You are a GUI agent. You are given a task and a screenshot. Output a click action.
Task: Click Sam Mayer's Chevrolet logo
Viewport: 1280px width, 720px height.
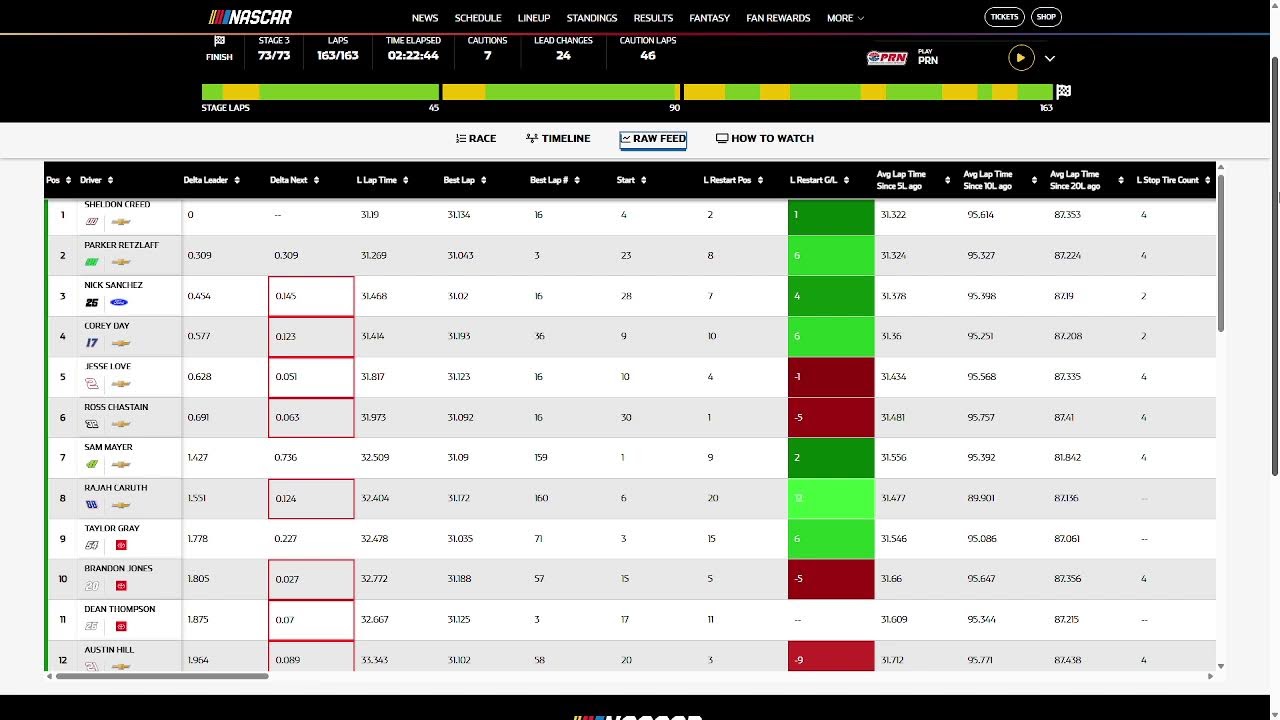point(121,464)
